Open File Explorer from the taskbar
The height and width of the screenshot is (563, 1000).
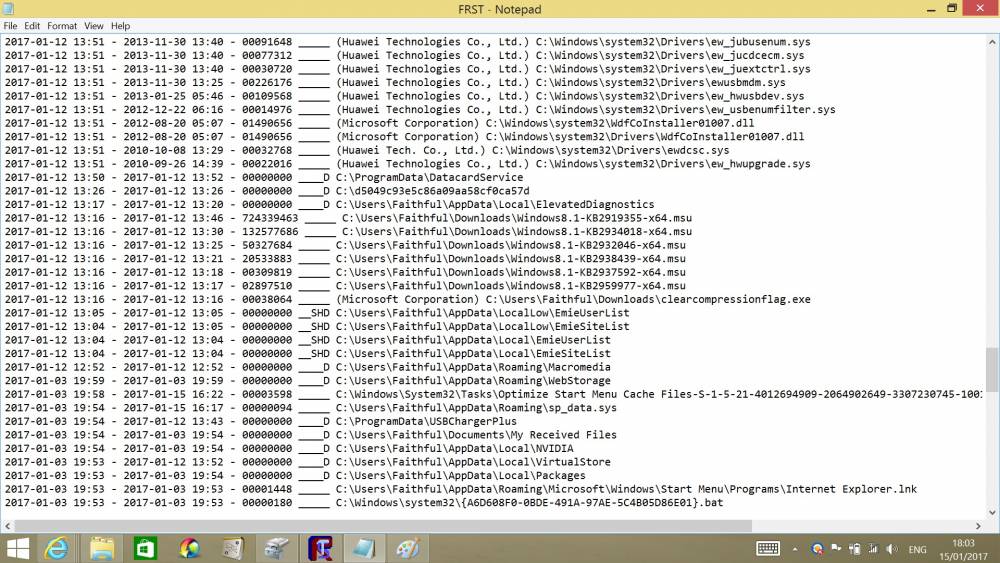(102, 548)
